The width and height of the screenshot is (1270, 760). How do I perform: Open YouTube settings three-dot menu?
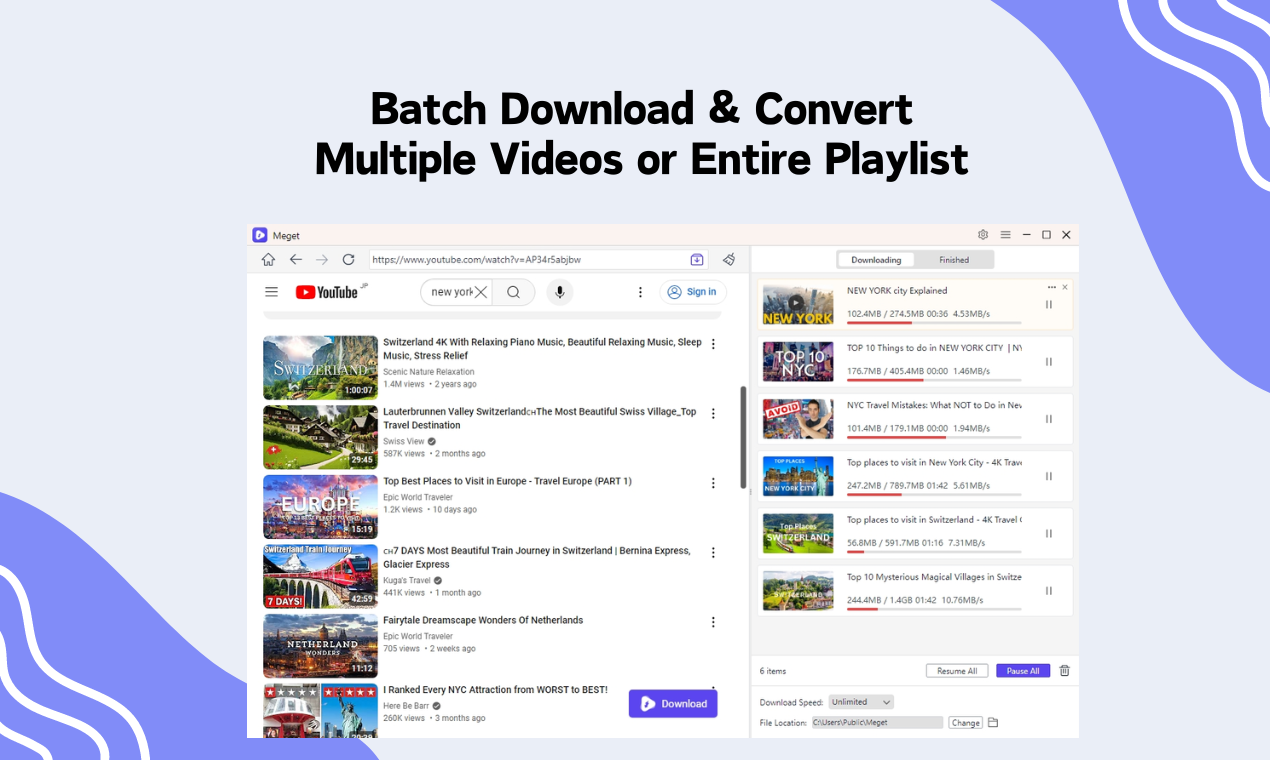coord(641,292)
